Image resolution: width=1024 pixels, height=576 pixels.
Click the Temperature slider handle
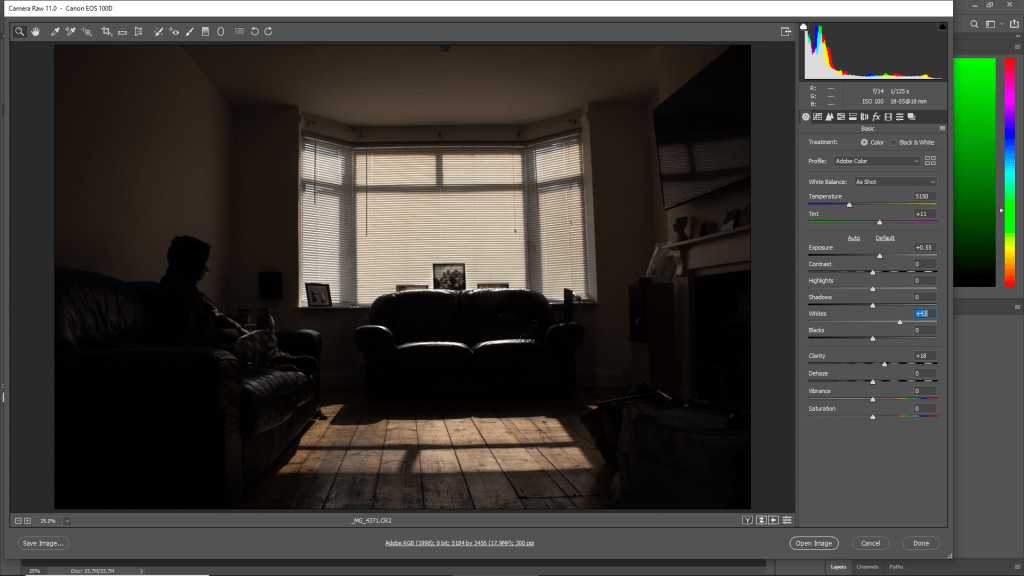(849, 204)
